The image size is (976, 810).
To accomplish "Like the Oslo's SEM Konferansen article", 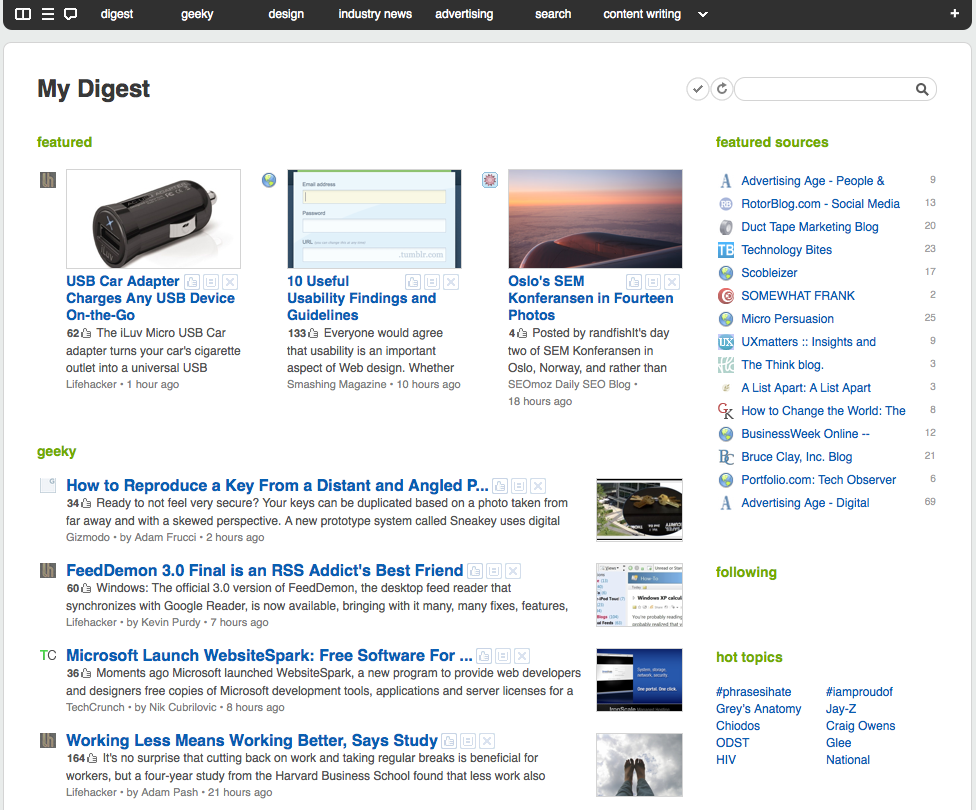I will [634, 282].
